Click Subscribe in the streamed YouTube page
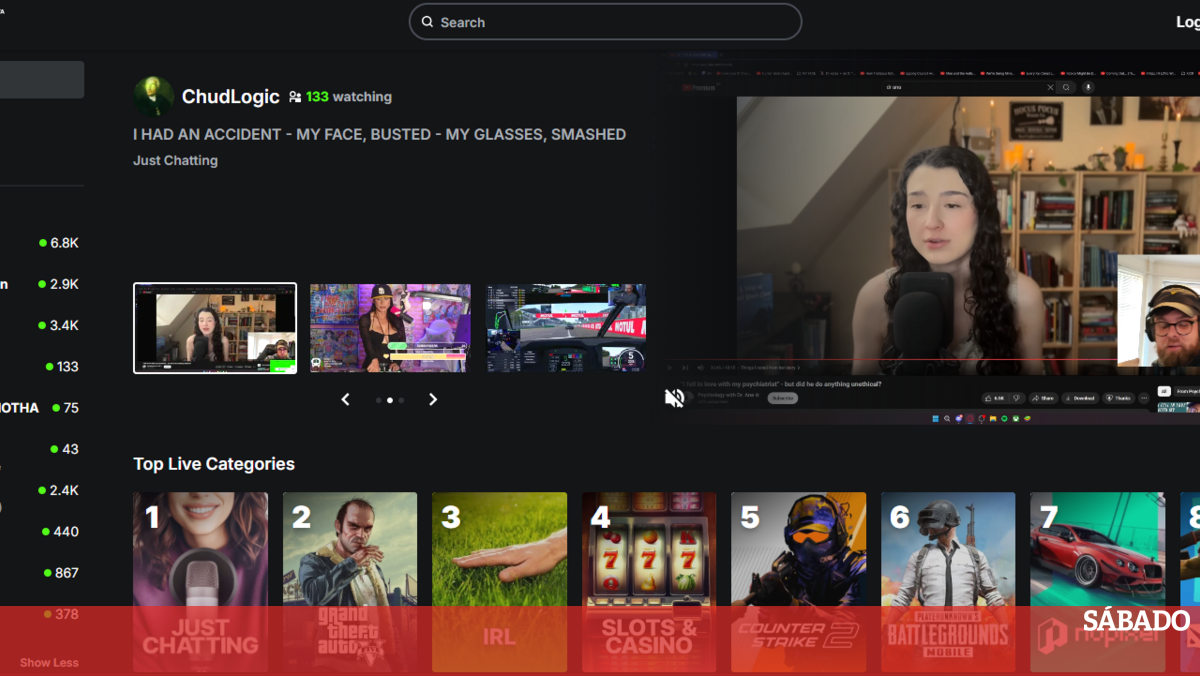This screenshot has width=1200, height=676. click(x=783, y=398)
